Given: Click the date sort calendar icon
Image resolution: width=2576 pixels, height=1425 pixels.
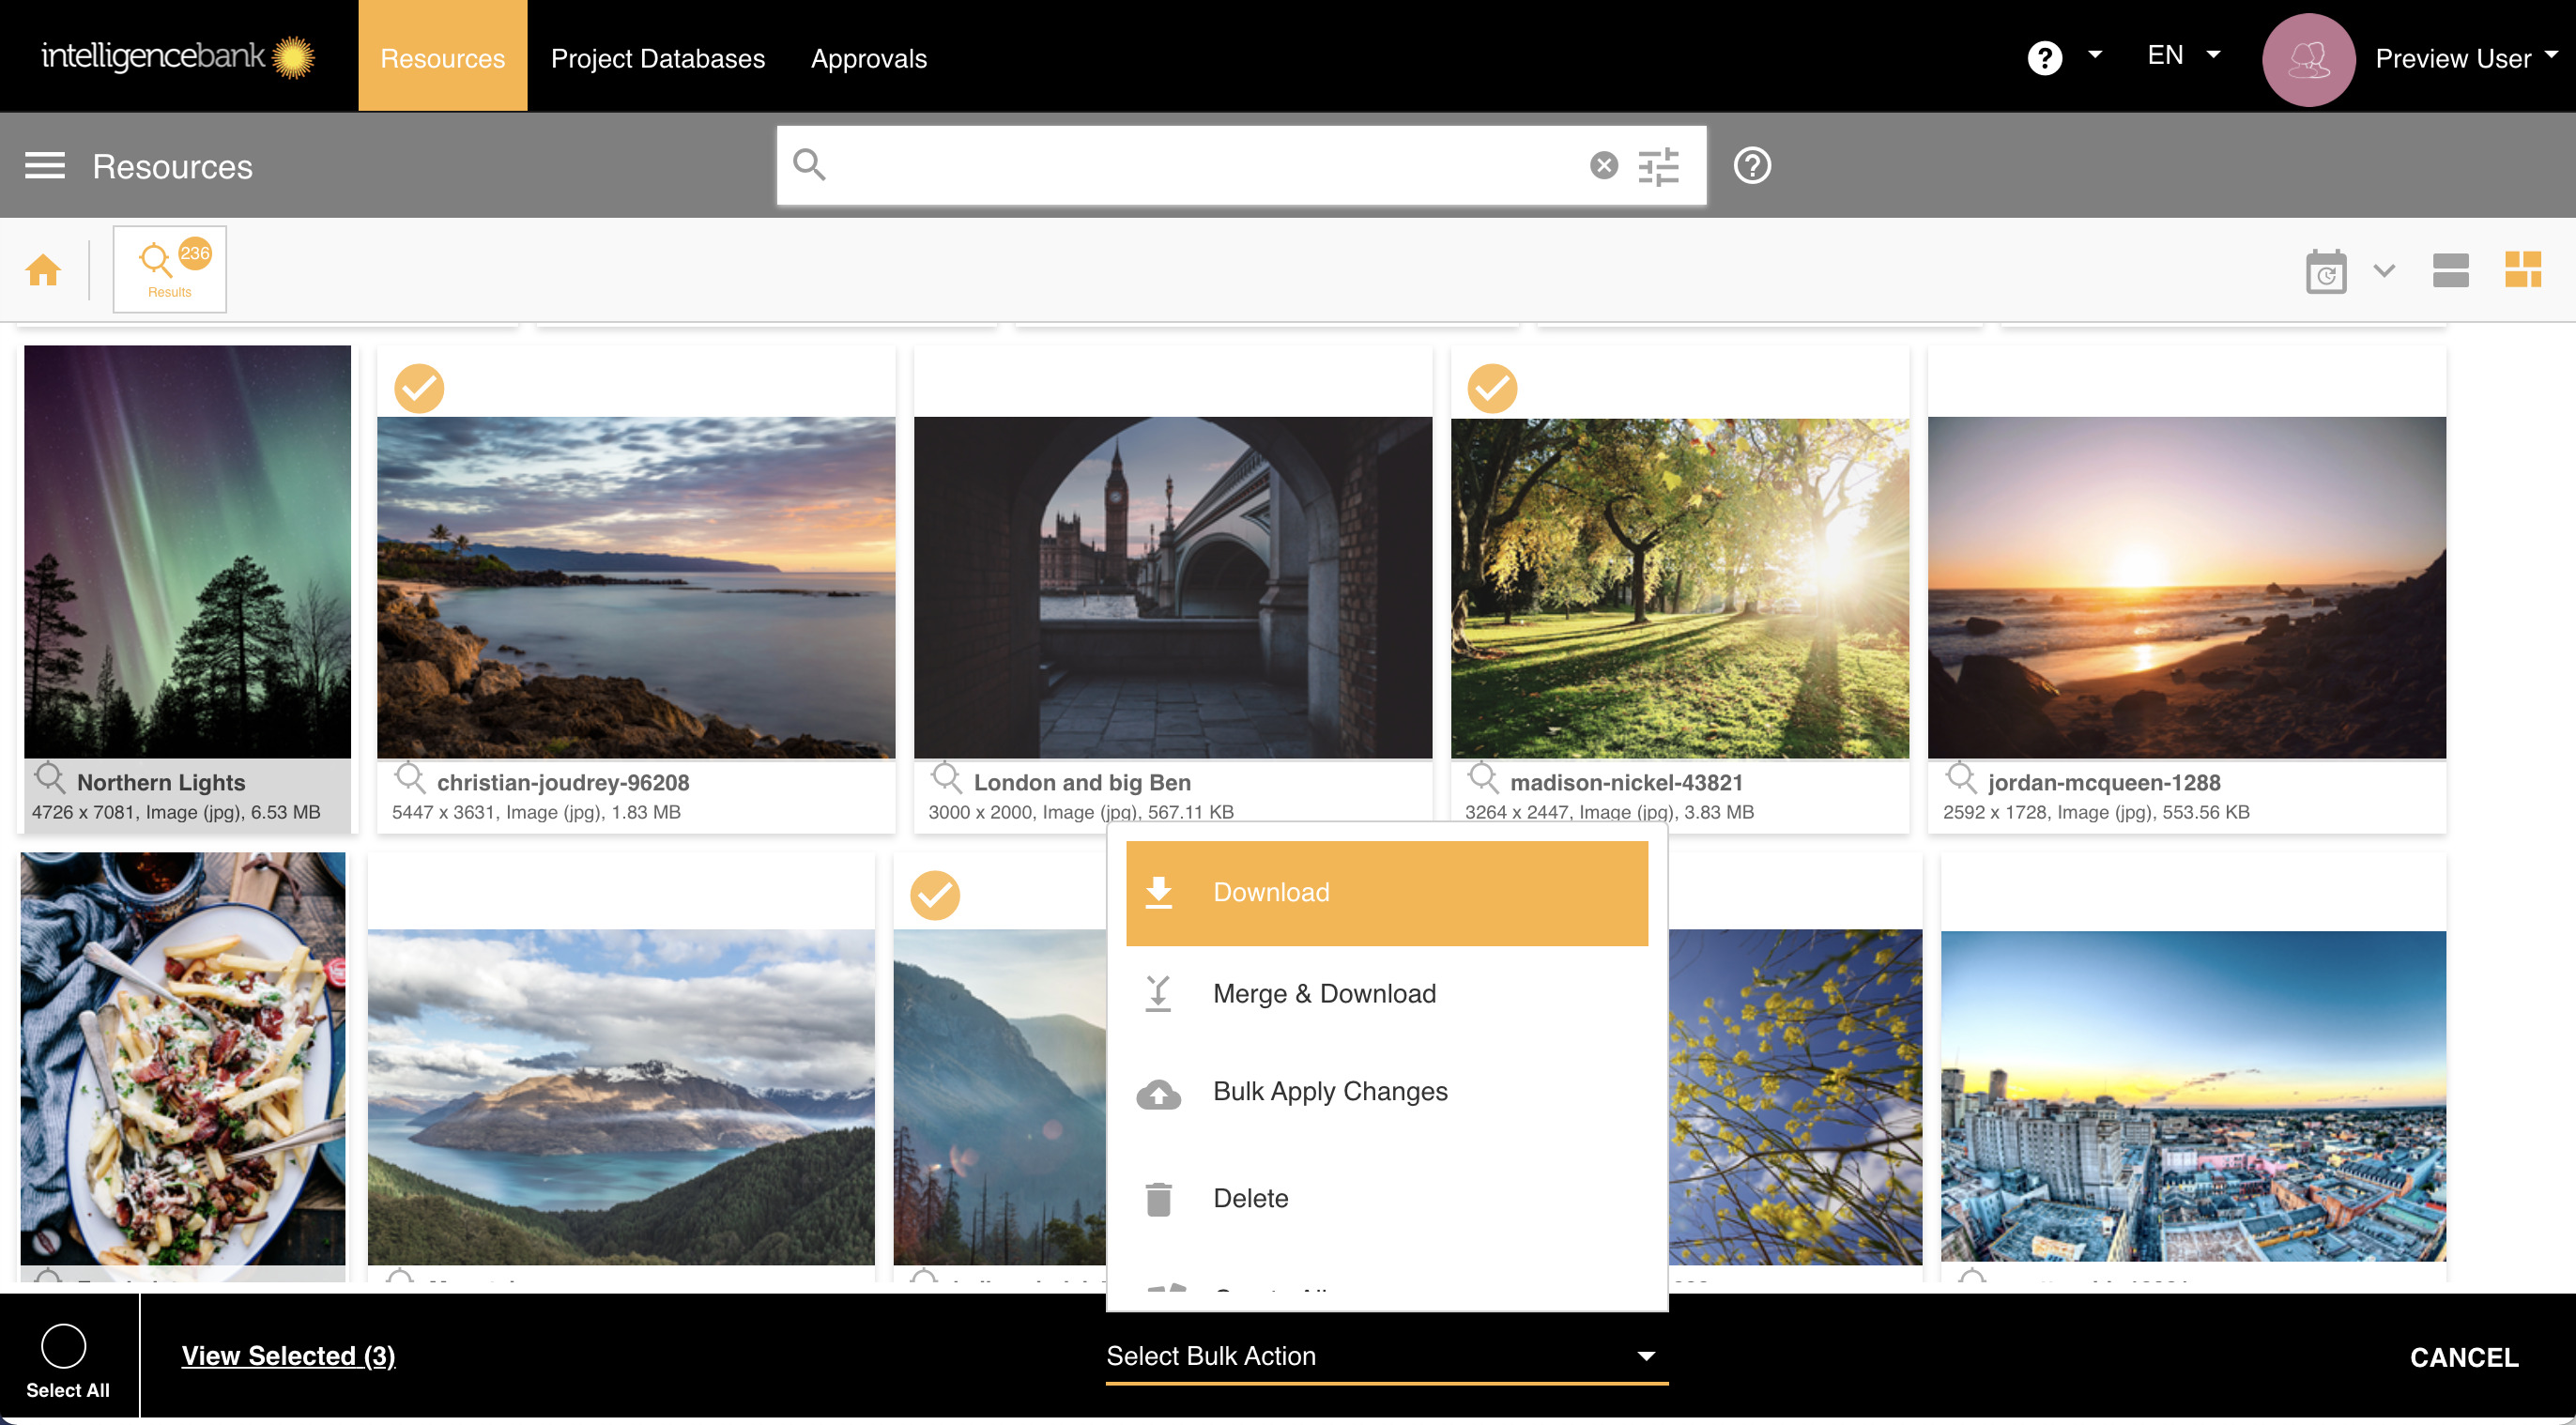Looking at the screenshot, I should click(x=2326, y=271).
